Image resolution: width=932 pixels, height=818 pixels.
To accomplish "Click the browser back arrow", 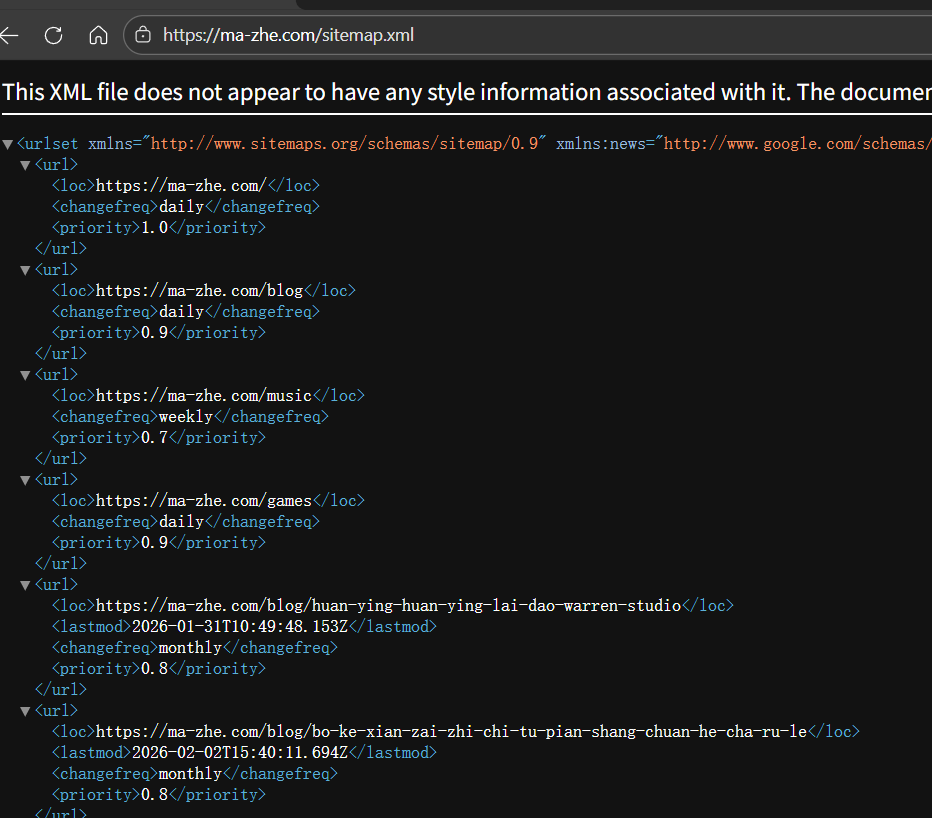I will pyautogui.click(x=10, y=35).
